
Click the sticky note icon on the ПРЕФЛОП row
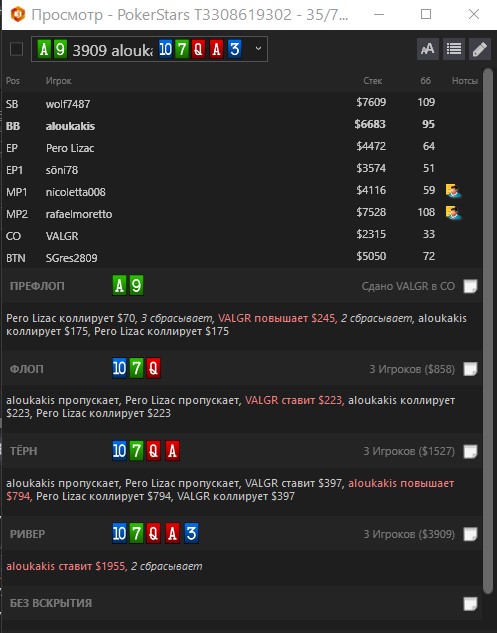click(470, 286)
